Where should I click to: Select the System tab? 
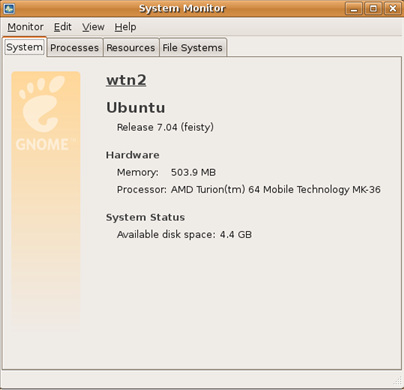pyautogui.click(x=24, y=47)
